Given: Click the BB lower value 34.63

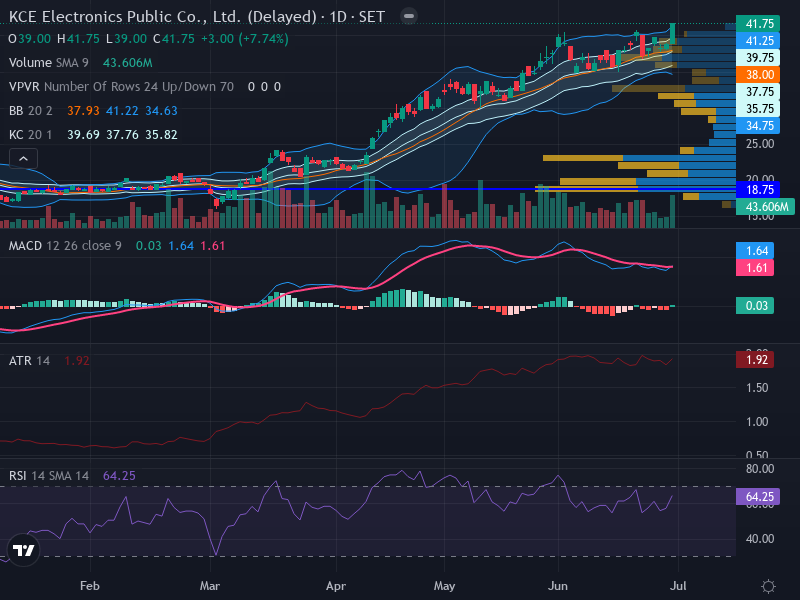Looking at the screenshot, I should pos(161,111).
